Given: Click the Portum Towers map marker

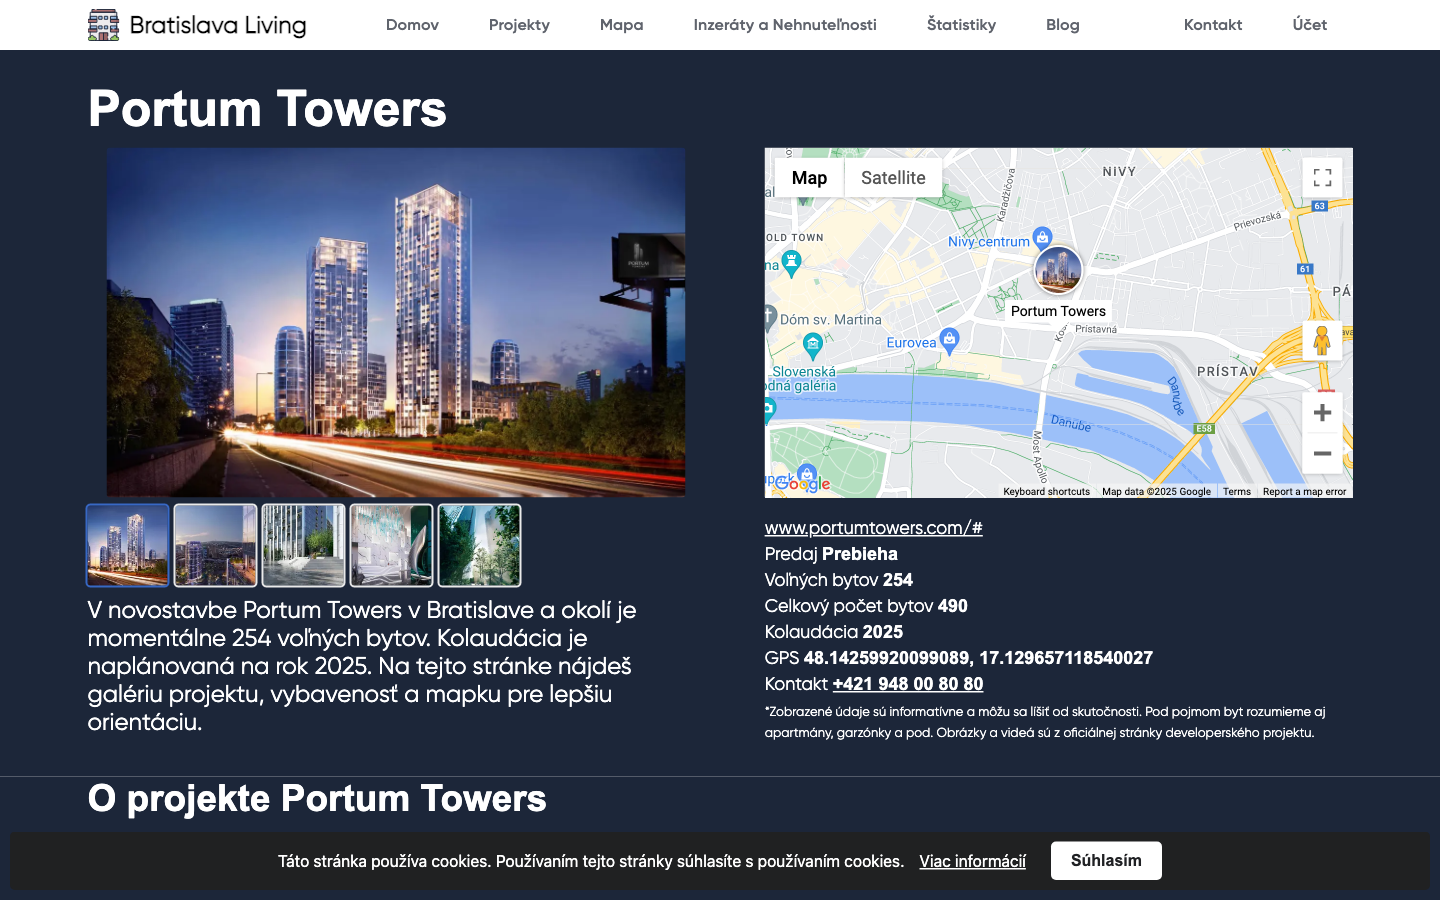Looking at the screenshot, I should click(1058, 270).
